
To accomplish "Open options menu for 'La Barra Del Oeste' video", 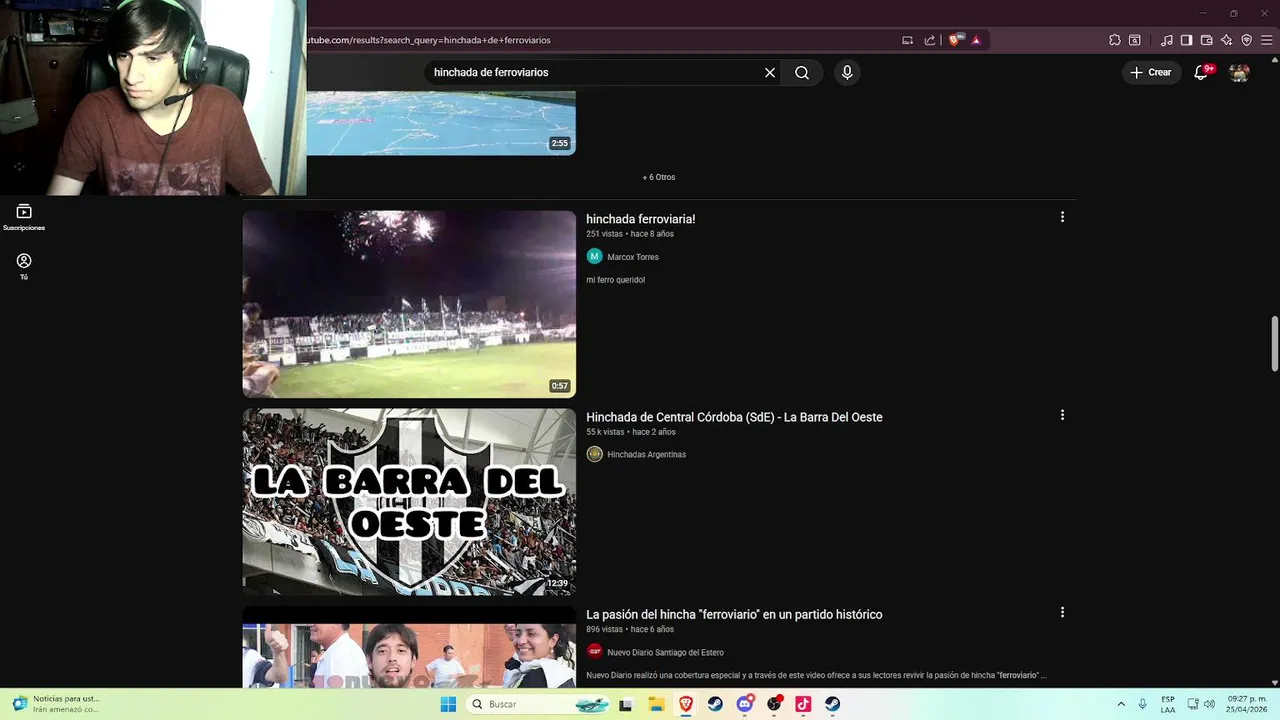I will 1062,415.
